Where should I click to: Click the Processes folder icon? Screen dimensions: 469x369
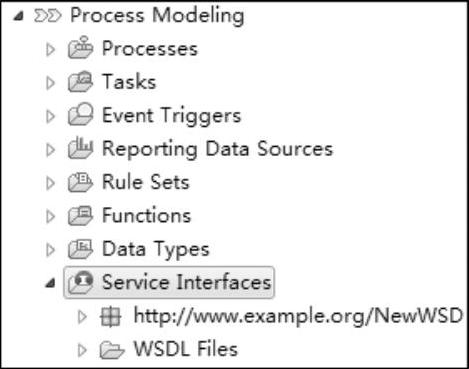click(x=80, y=48)
